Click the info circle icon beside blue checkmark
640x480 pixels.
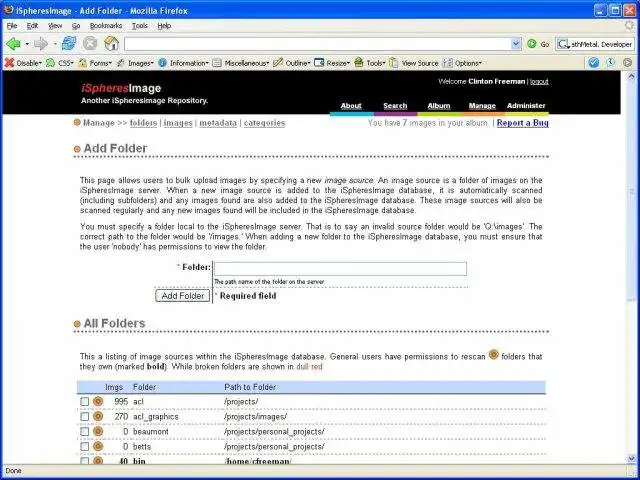coord(610,63)
